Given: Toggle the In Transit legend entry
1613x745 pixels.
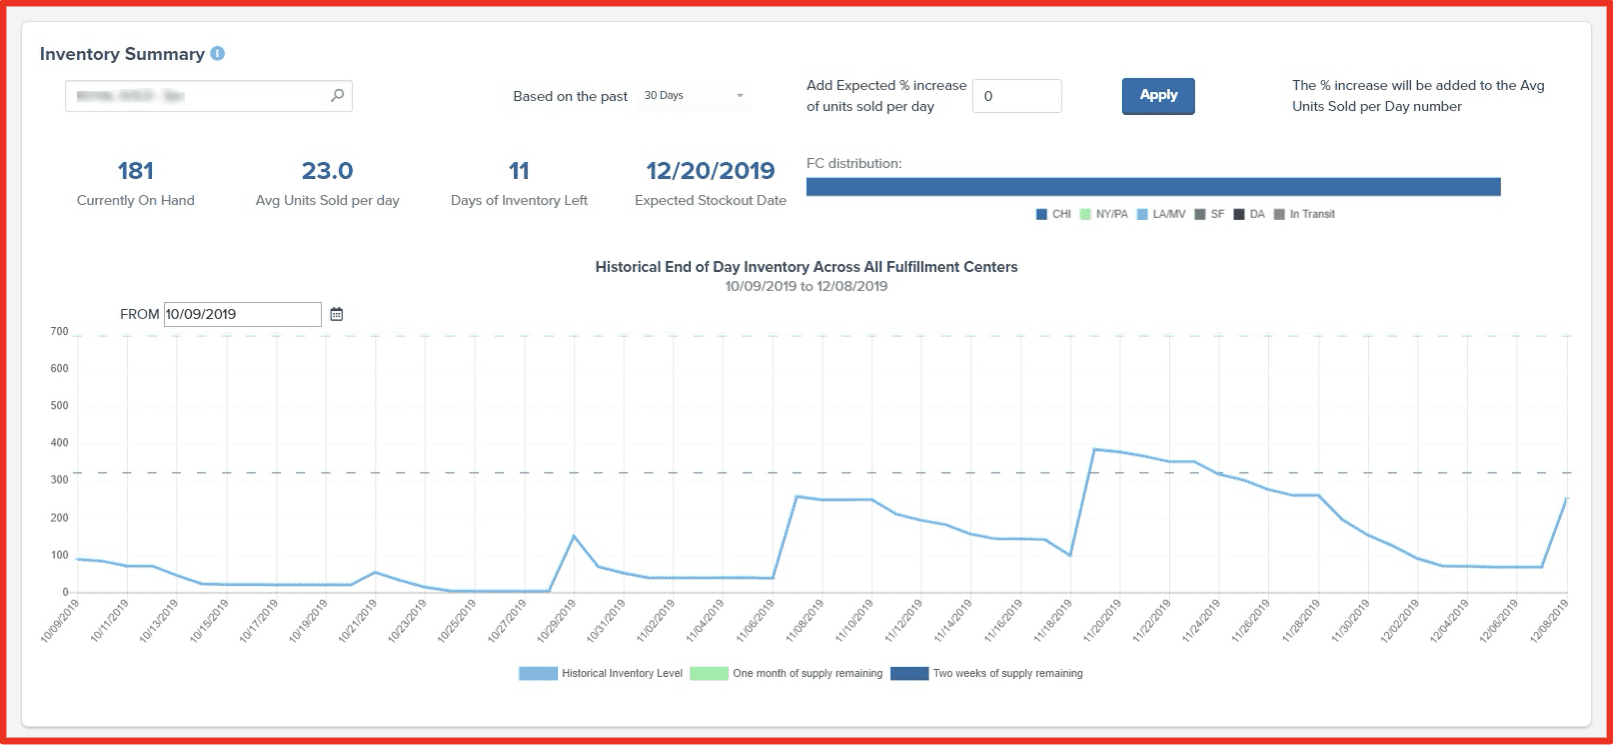Looking at the screenshot, I should pos(1304,214).
